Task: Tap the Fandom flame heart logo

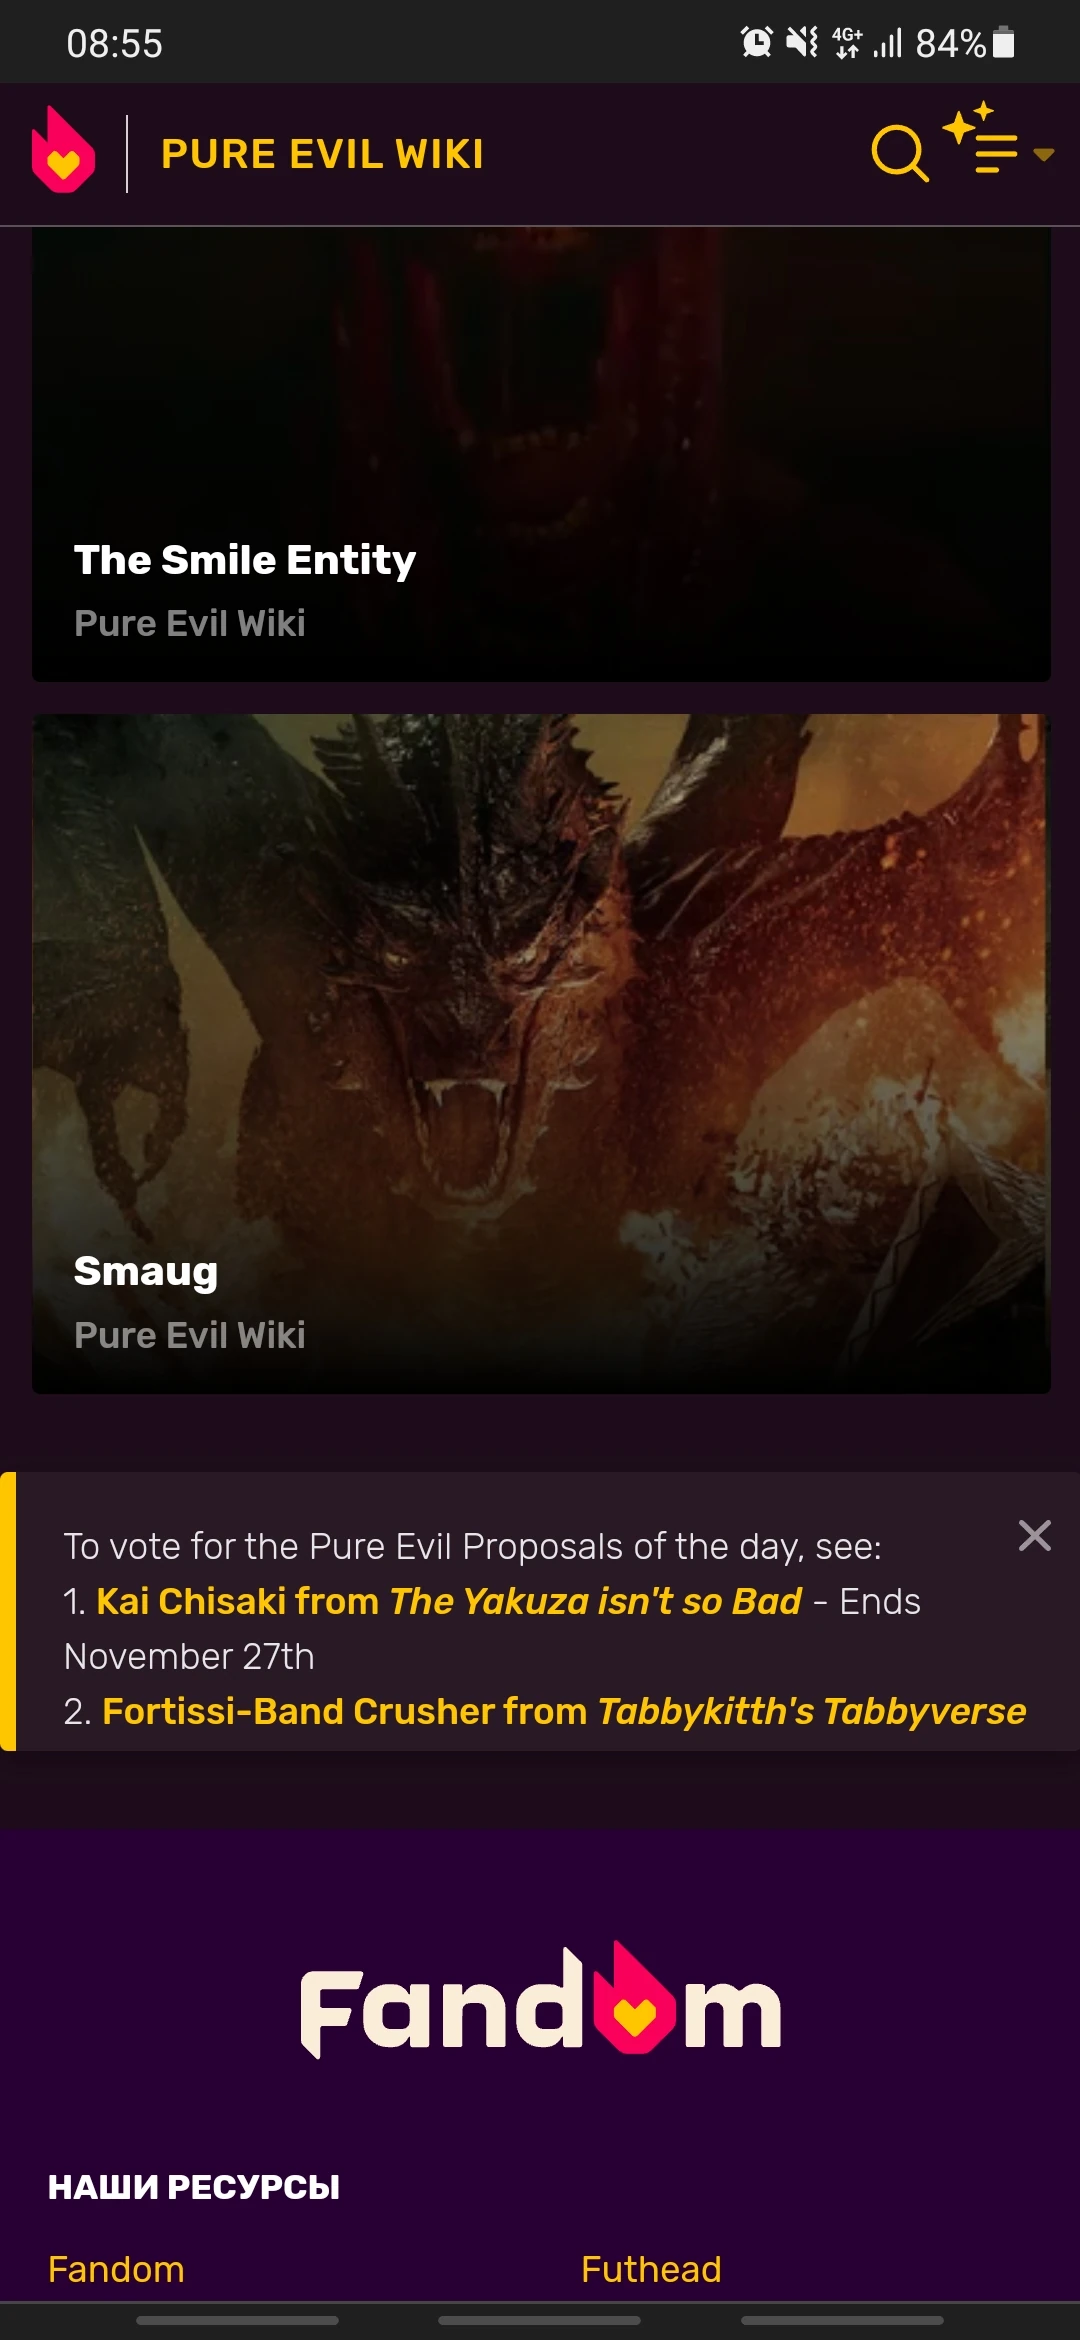Action: [63, 150]
